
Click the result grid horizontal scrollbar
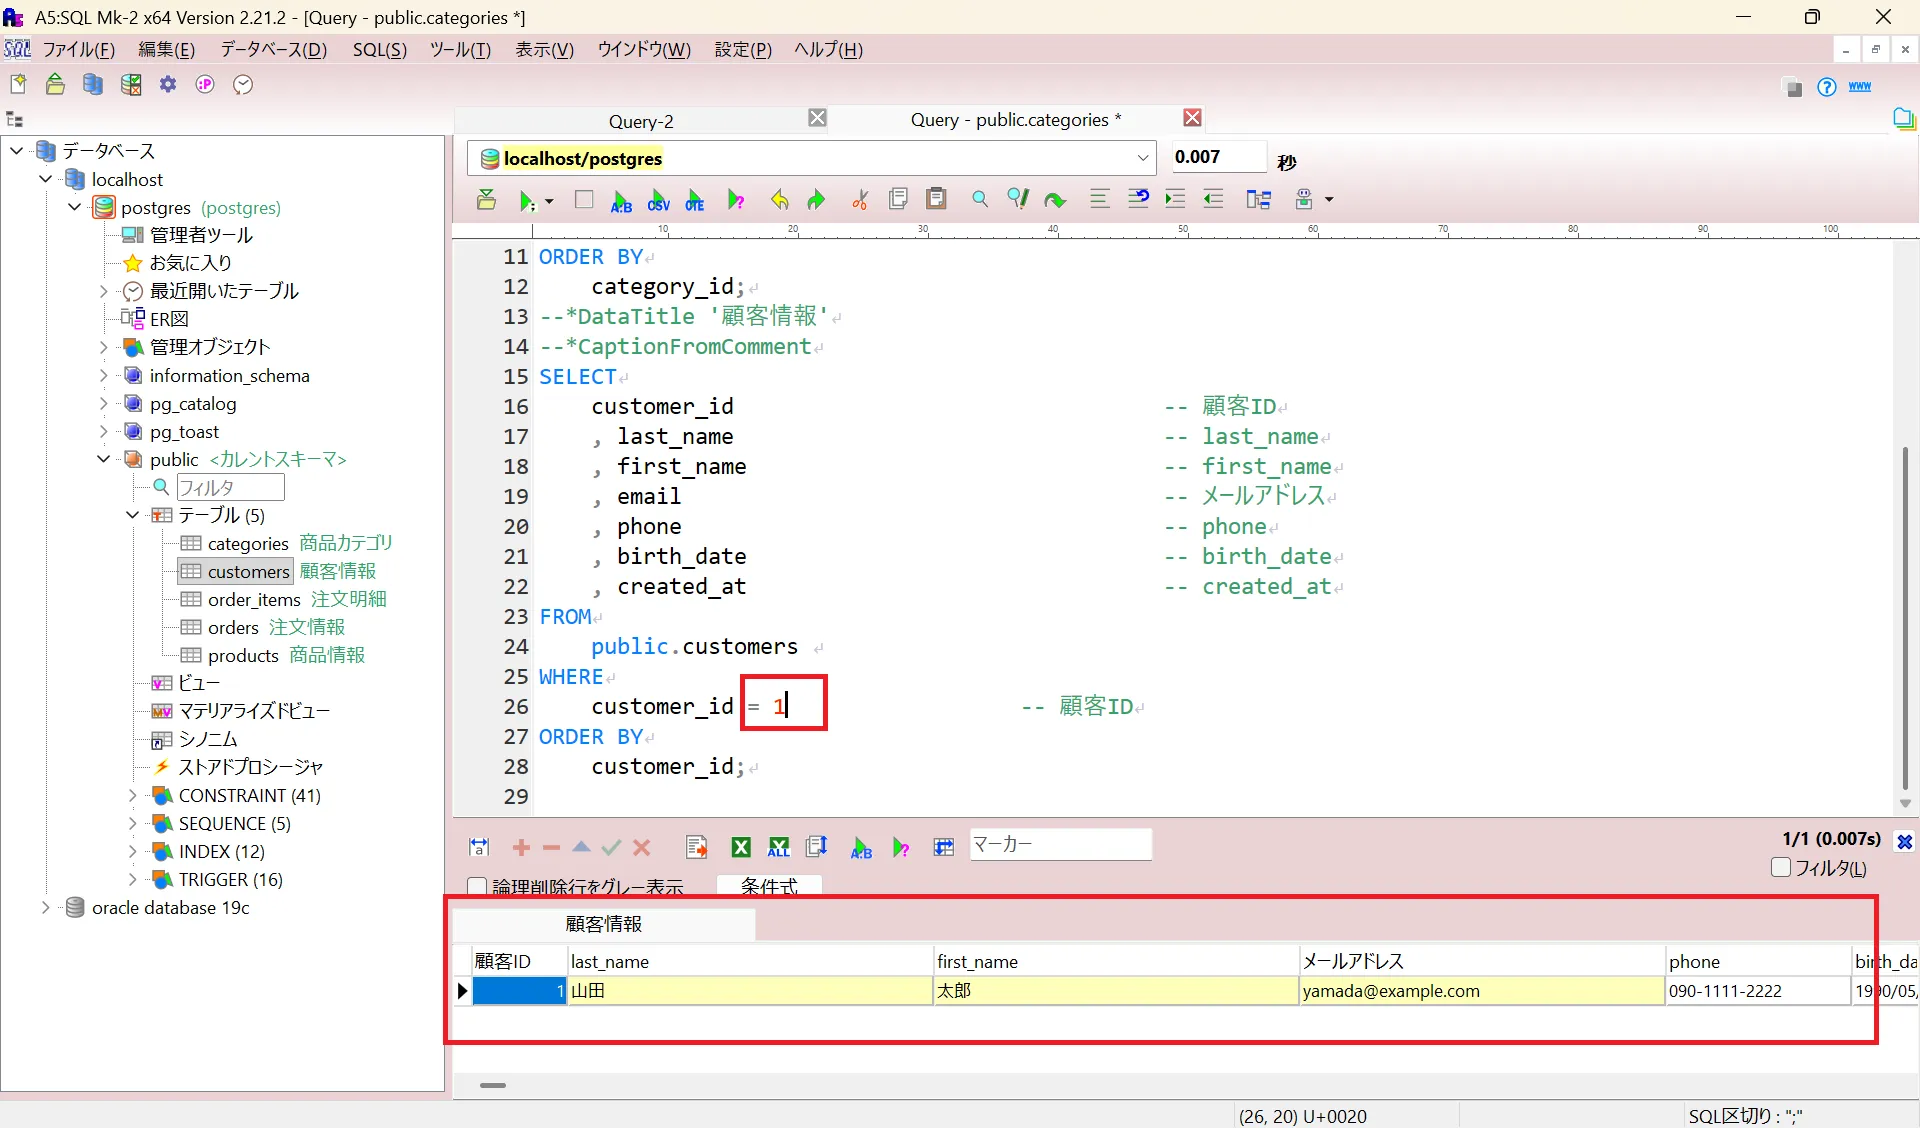(493, 1085)
